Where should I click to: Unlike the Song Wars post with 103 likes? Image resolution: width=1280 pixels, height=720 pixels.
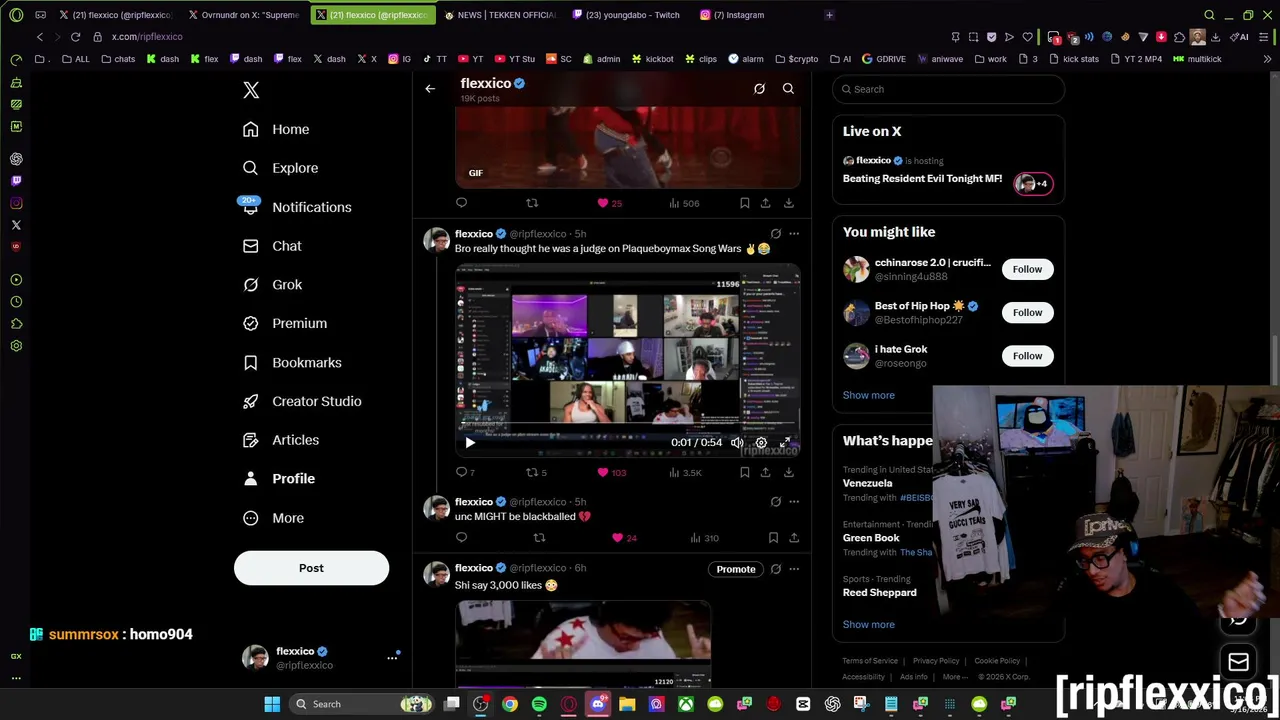[610, 472]
